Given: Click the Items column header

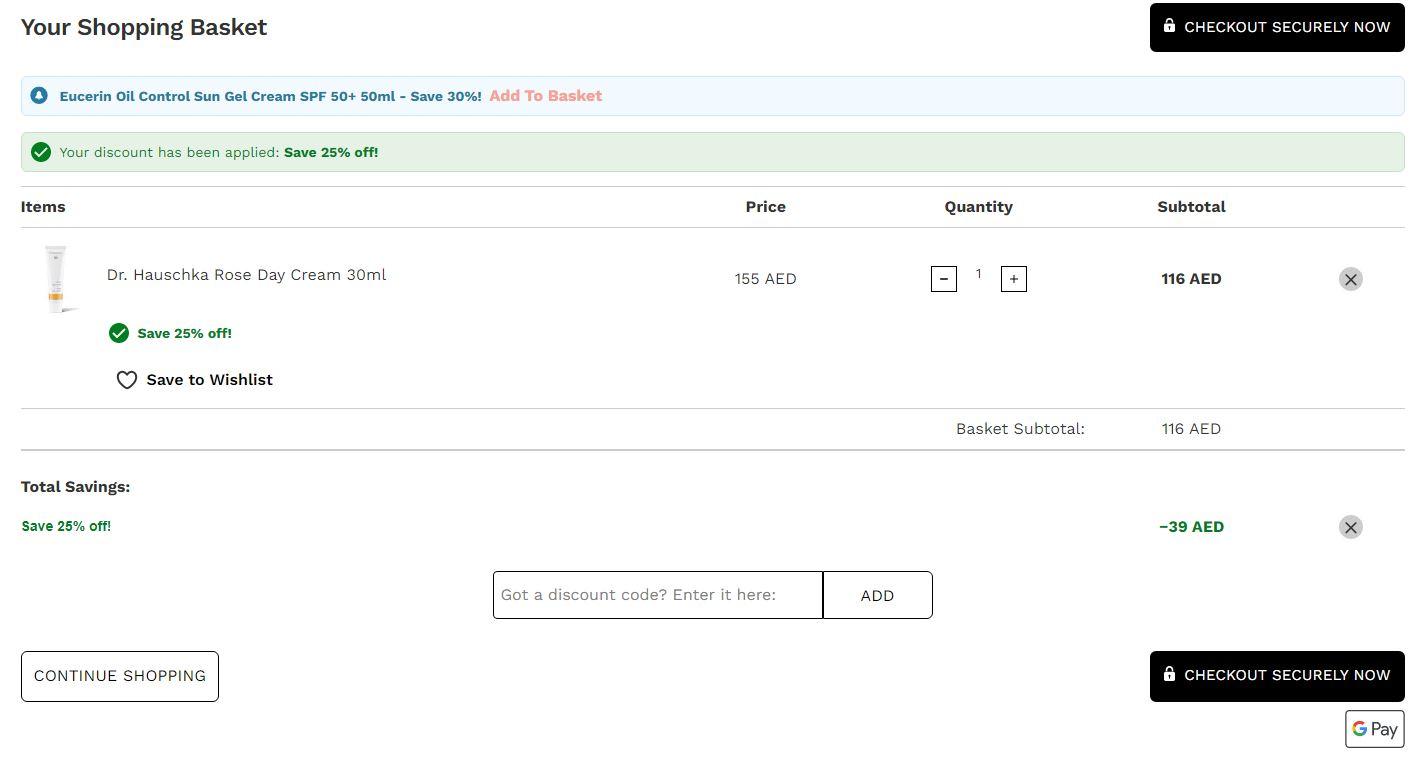Looking at the screenshot, I should 43,207.
